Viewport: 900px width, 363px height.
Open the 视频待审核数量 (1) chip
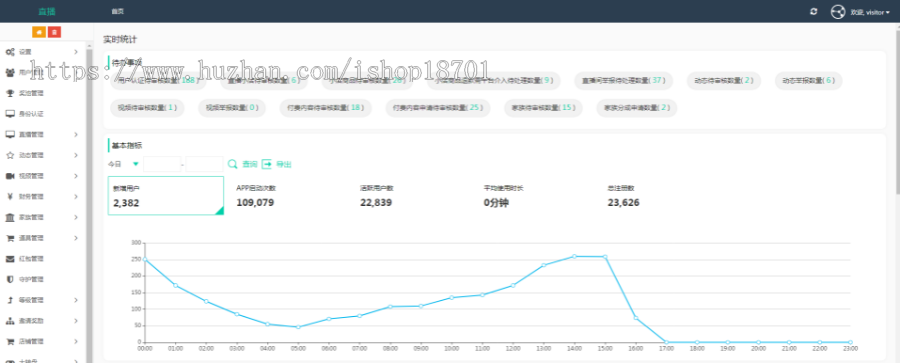147,107
